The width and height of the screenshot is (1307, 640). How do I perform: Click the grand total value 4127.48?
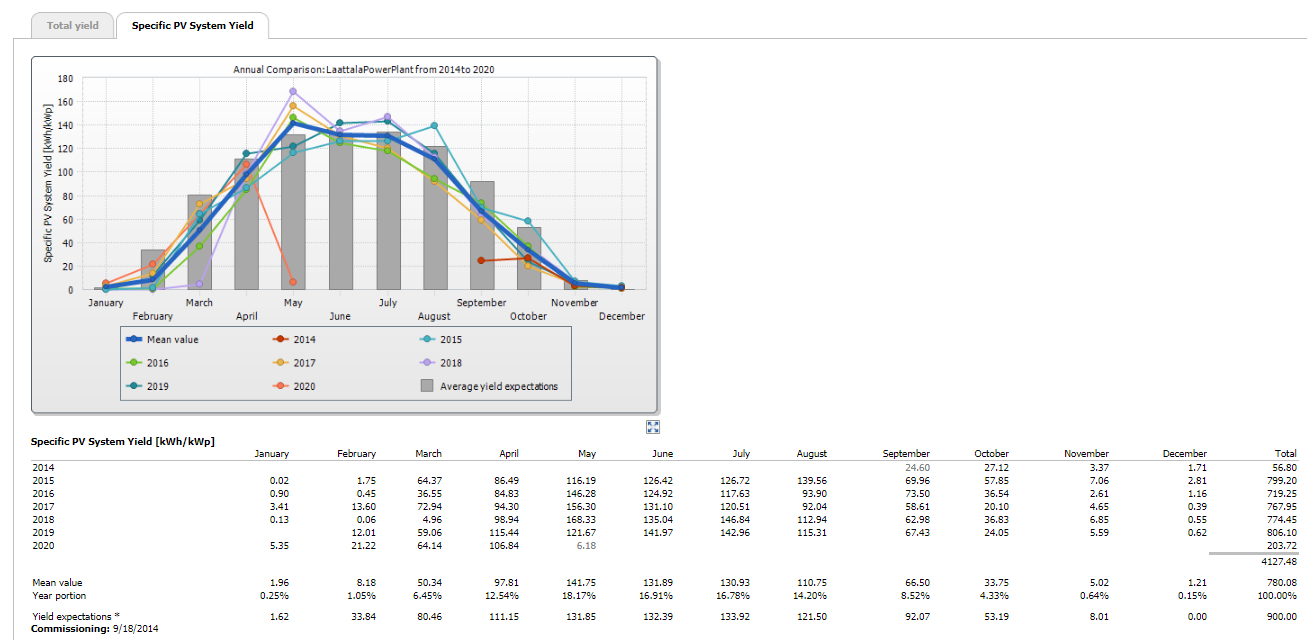[x=1278, y=561]
